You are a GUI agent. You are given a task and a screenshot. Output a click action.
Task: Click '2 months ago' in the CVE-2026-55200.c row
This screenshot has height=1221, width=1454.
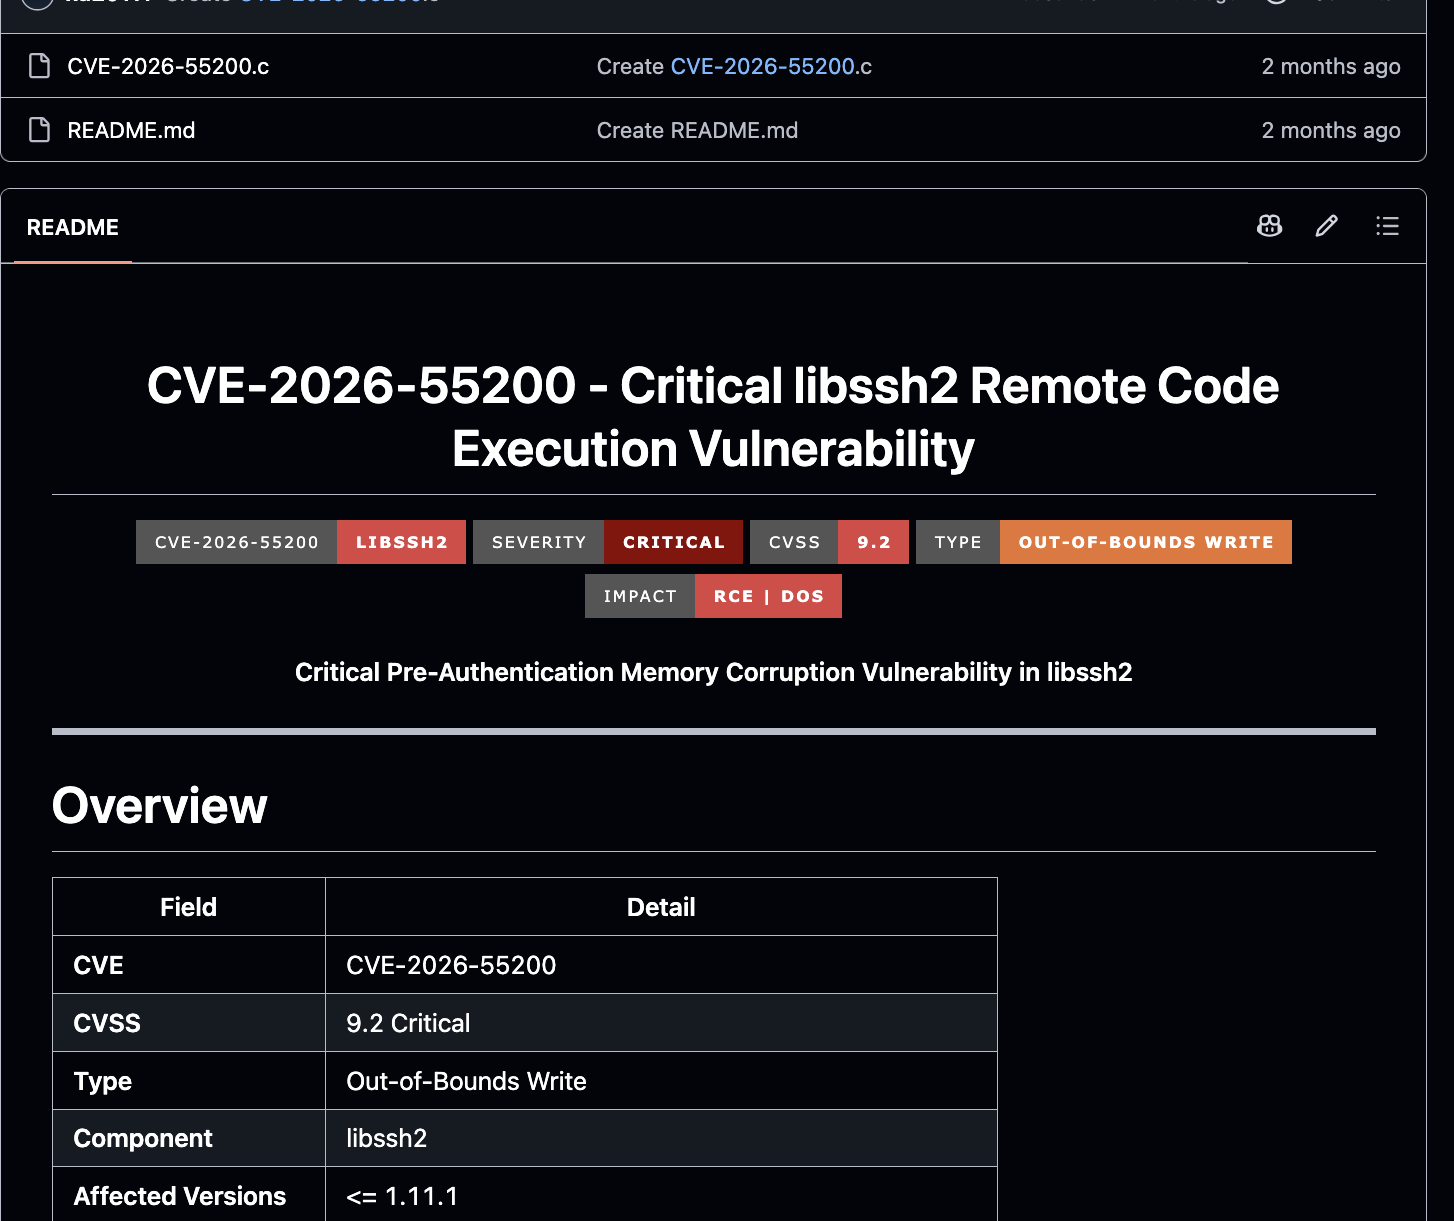(x=1331, y=66)
